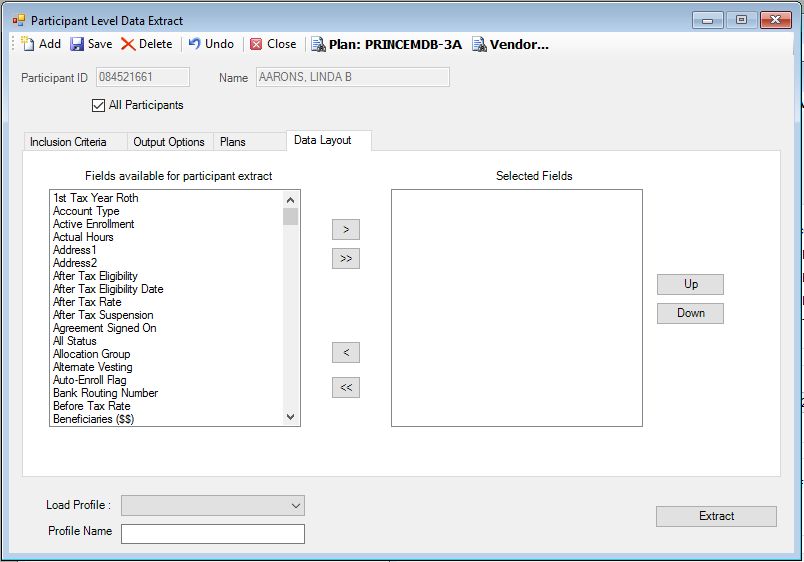Select the Plans tab
The height and width of the screenshot is (562, 804).
click(x=232, y=142)
